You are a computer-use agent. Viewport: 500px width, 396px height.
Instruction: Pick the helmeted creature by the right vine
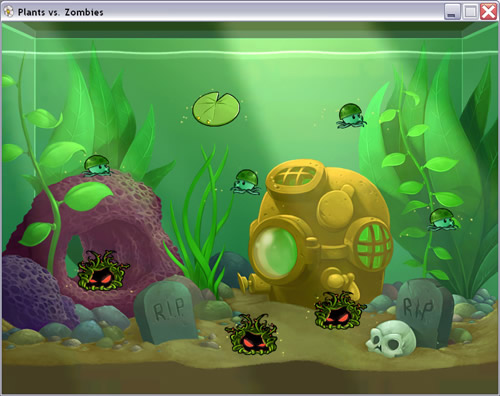pos(443,219)
